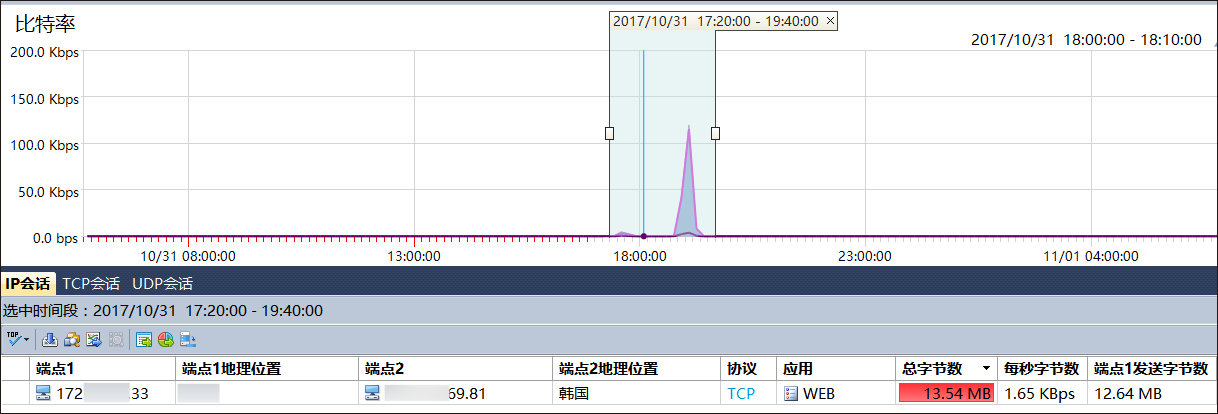Click the 200.0 Kbps axis label
1218x414 pixels.
click(44, 52)
